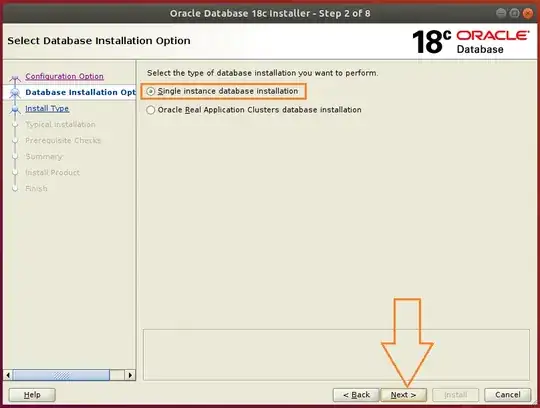Select Single instance database installation radio
540x408 pixels.
click(150, 91)
